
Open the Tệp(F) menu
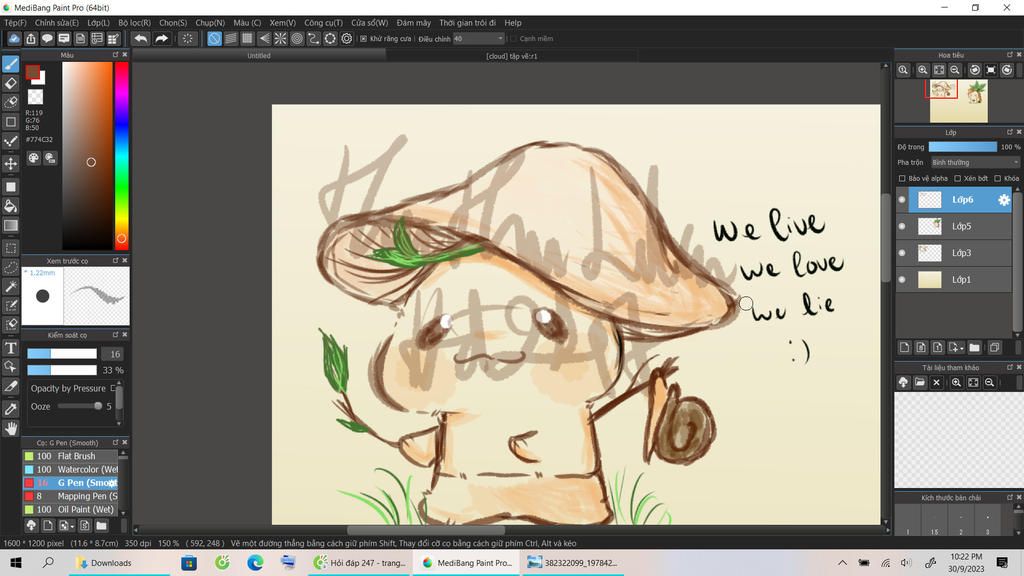point(16,23)
